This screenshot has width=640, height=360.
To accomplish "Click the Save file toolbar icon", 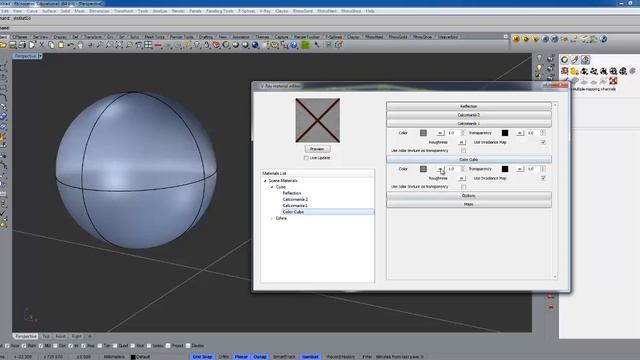I will (x=13, y=45).
